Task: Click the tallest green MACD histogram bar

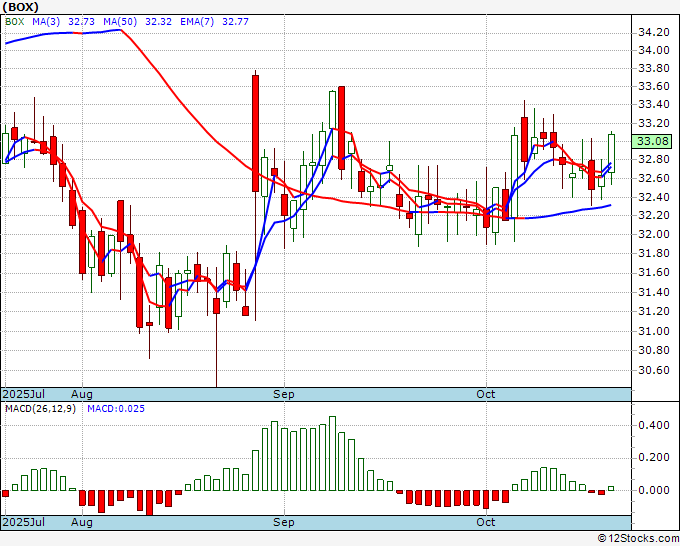Action: coord(333,453)
